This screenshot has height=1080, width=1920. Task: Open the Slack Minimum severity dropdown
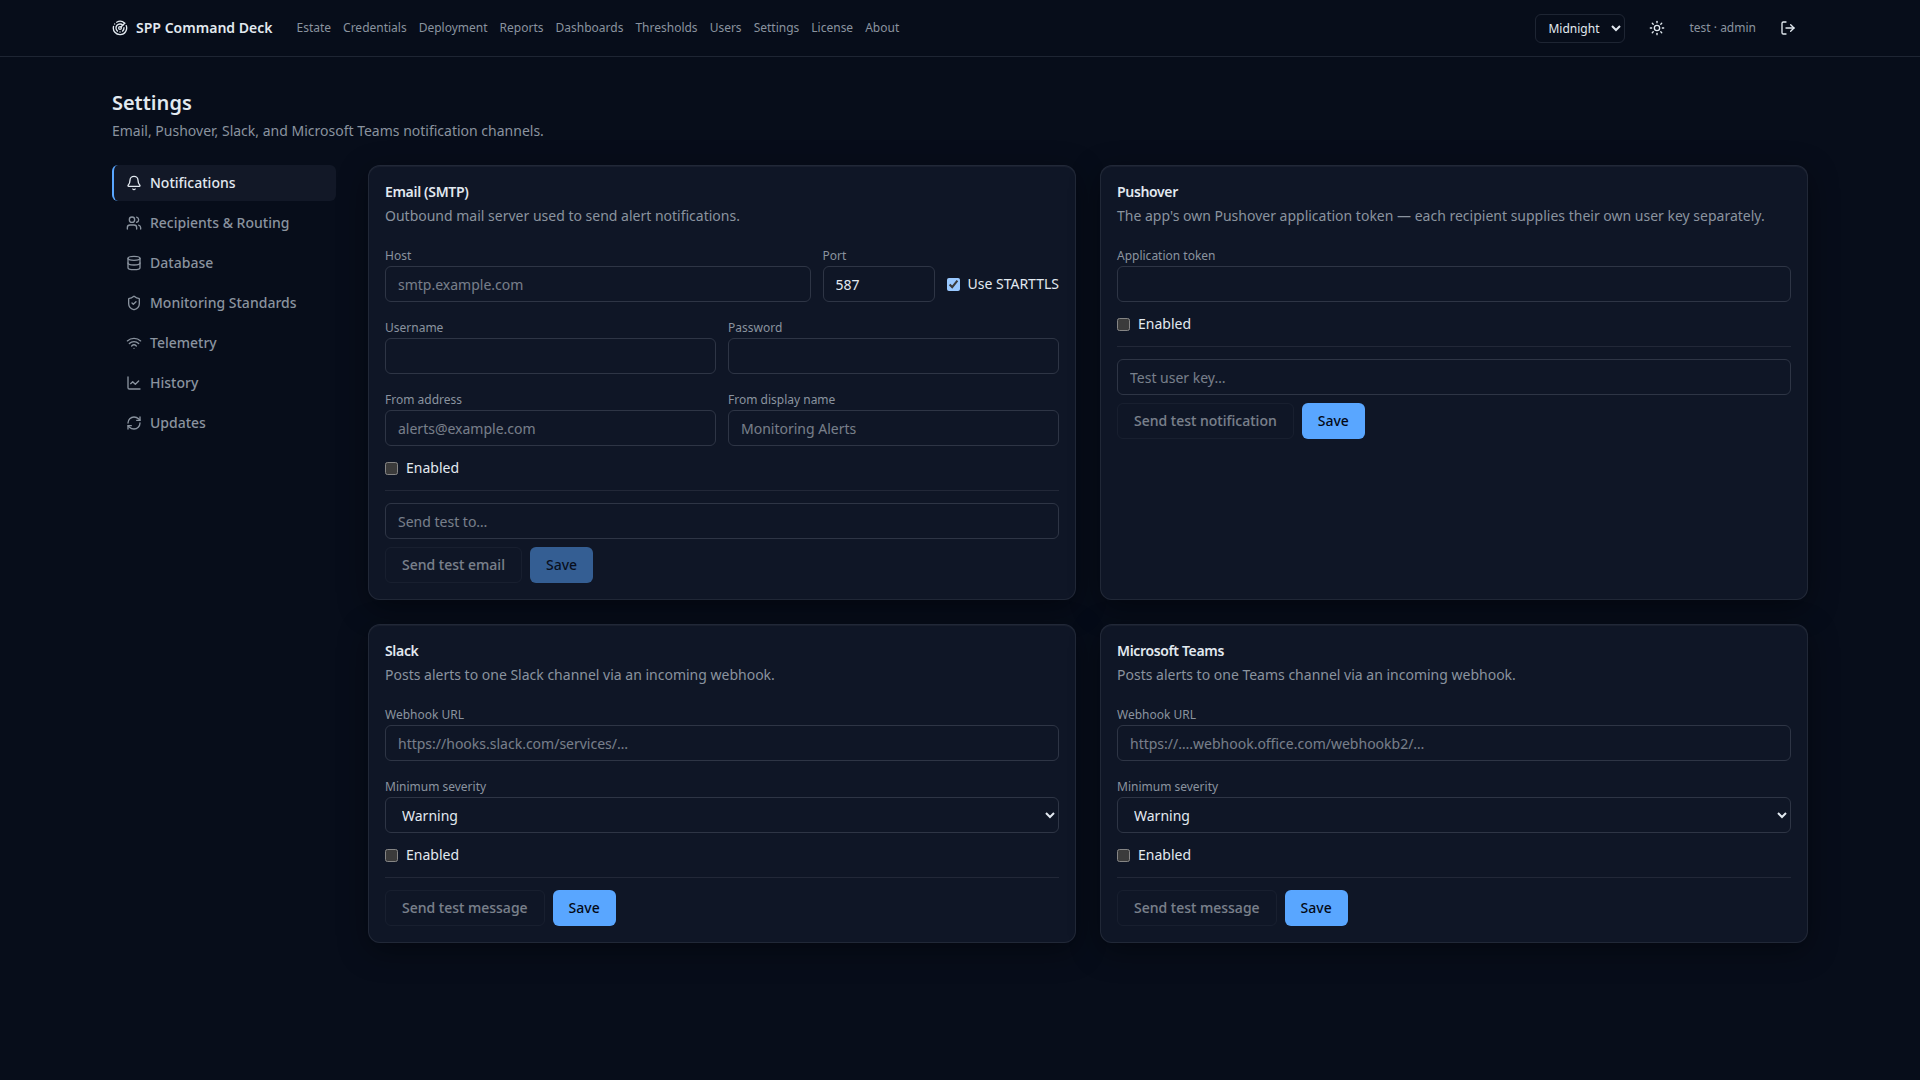tap(721, 815)
